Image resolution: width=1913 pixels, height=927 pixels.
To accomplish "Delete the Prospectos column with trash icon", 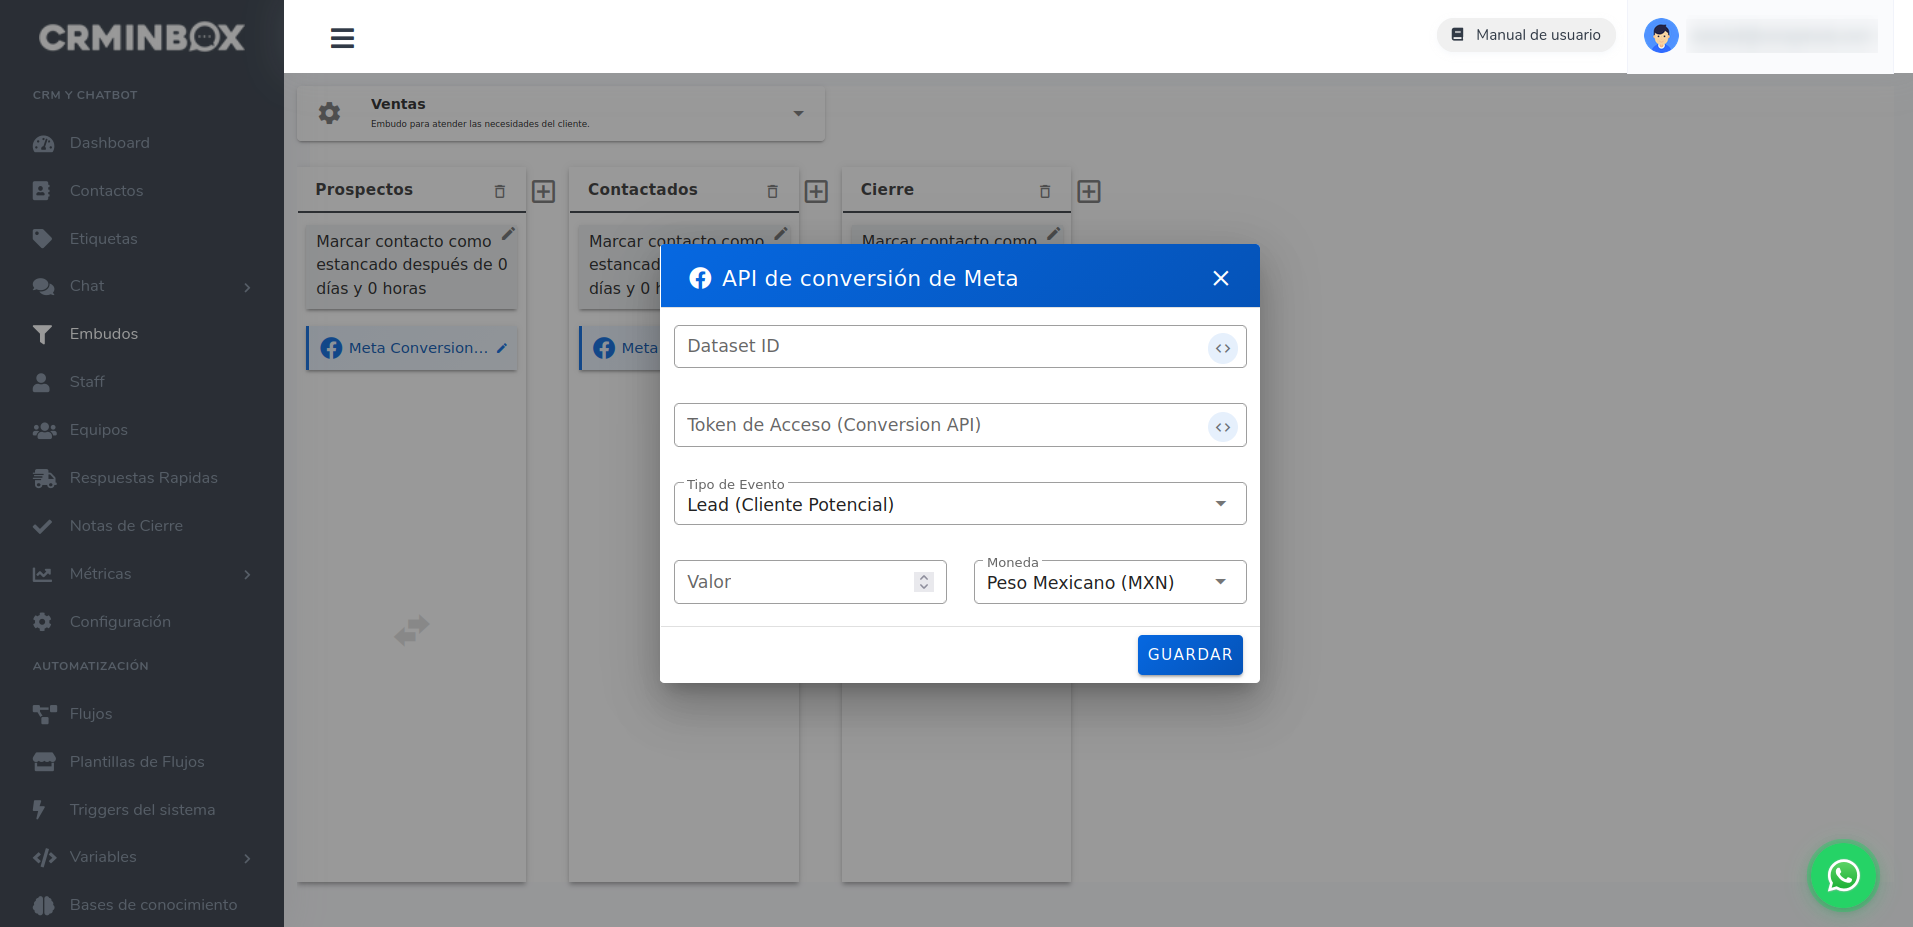I will 500,191.
